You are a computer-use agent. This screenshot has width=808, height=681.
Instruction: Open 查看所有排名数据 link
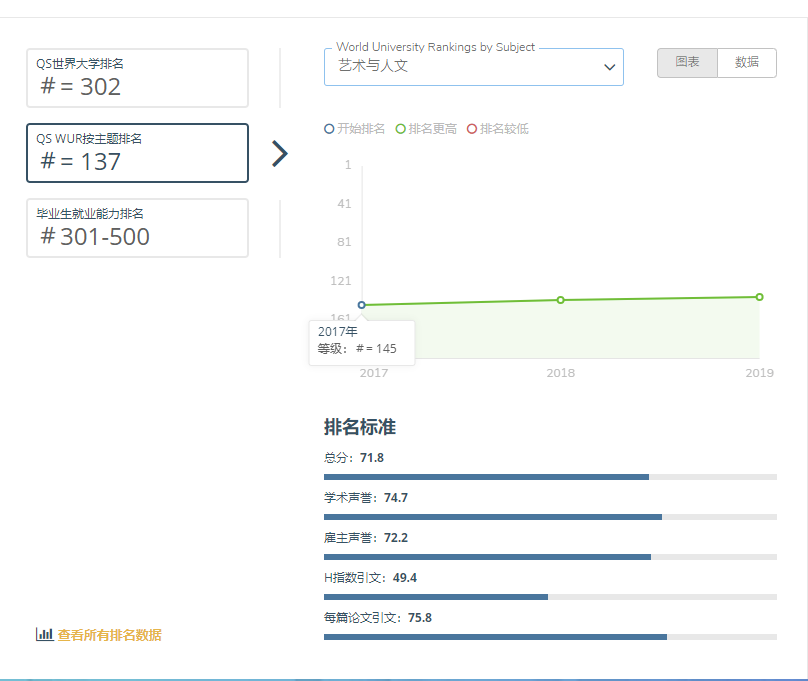tap(109, 635)
